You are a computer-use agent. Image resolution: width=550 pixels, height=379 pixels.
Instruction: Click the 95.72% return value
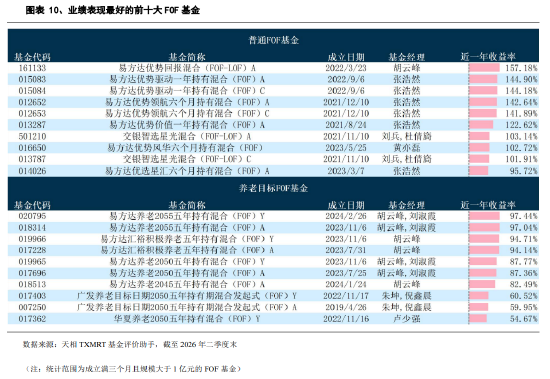[523, 171]
